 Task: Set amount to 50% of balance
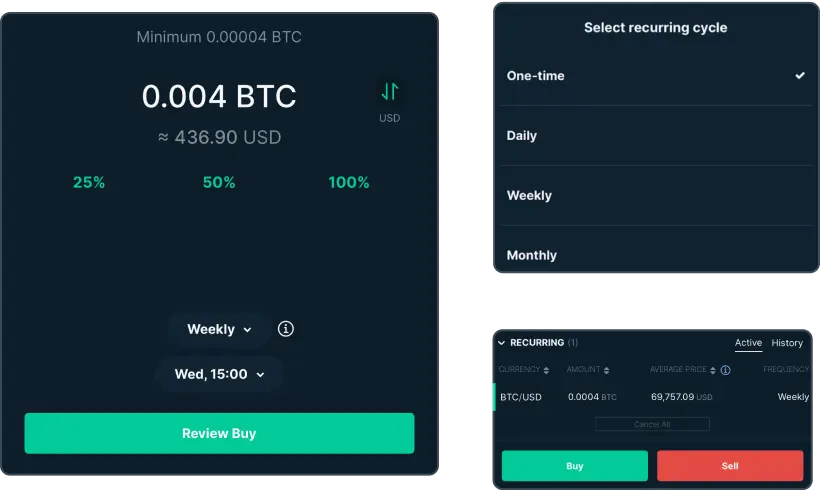(x=219, y=183)
